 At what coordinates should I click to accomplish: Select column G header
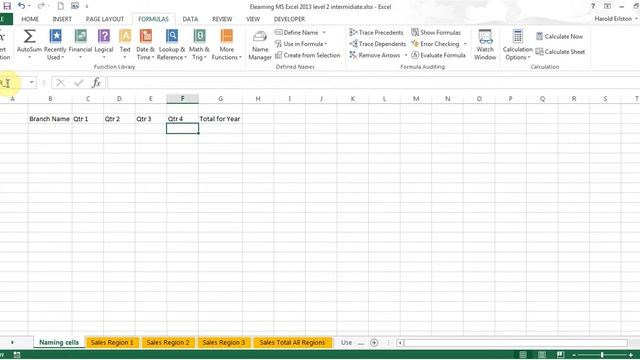tap(220, 98)
